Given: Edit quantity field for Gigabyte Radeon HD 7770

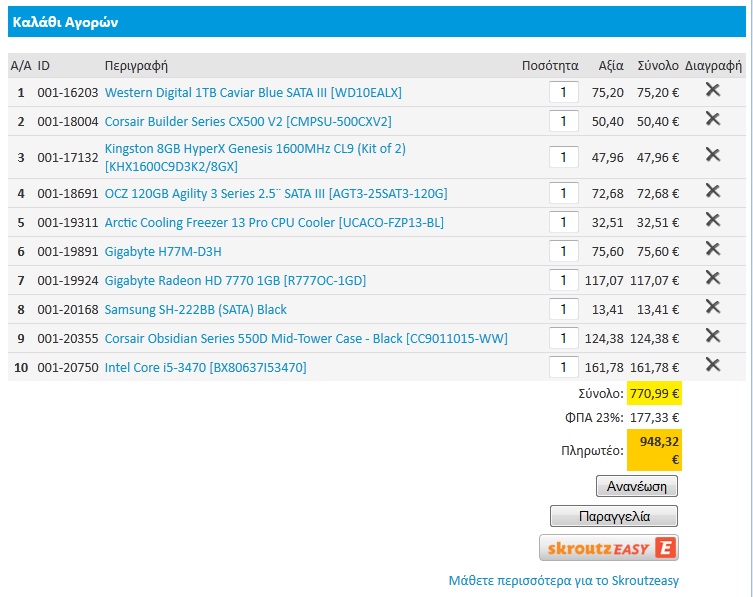Looking at the screenshot, I should [564, 280].
